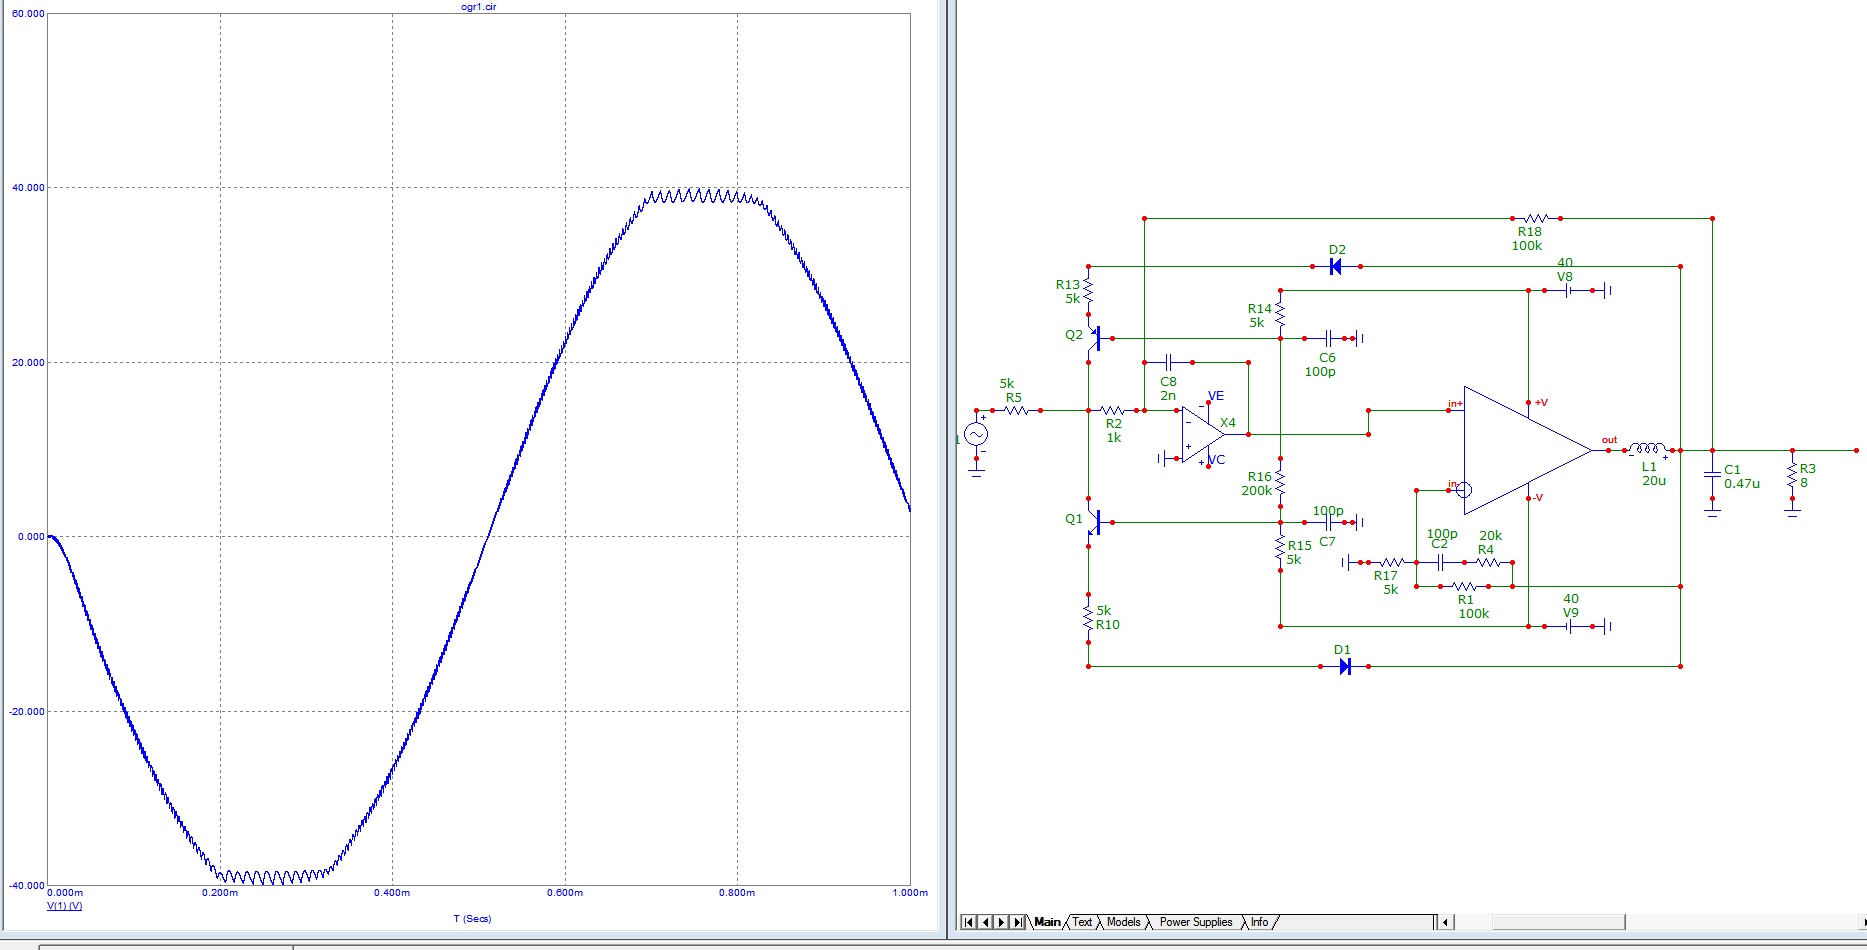
Task: Select resistor R1 symbol (100k)
Action: pos(1465,586)
